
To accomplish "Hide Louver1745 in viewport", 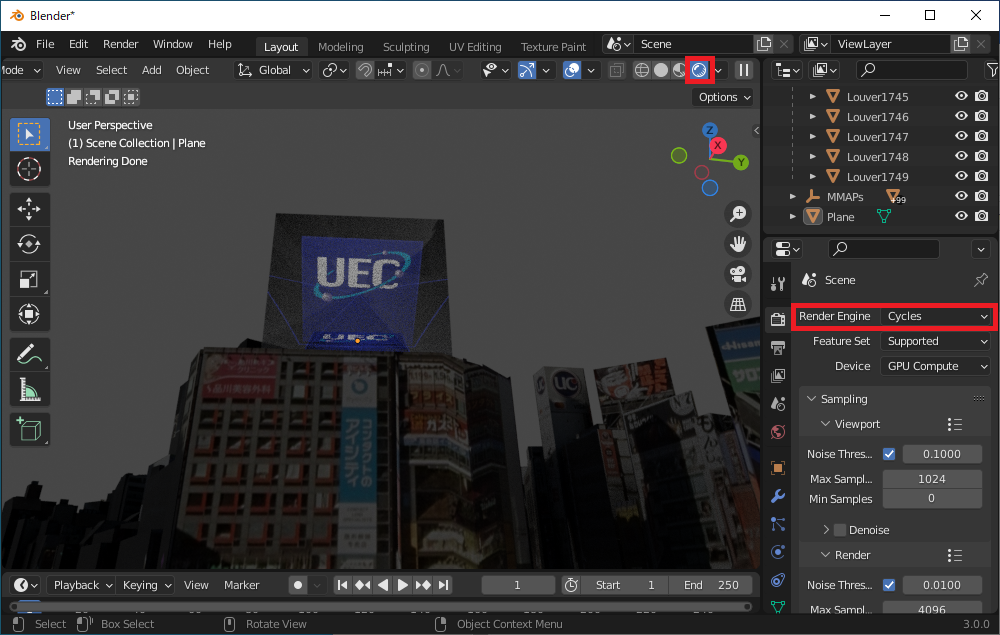I will click(x=961, y=96).
